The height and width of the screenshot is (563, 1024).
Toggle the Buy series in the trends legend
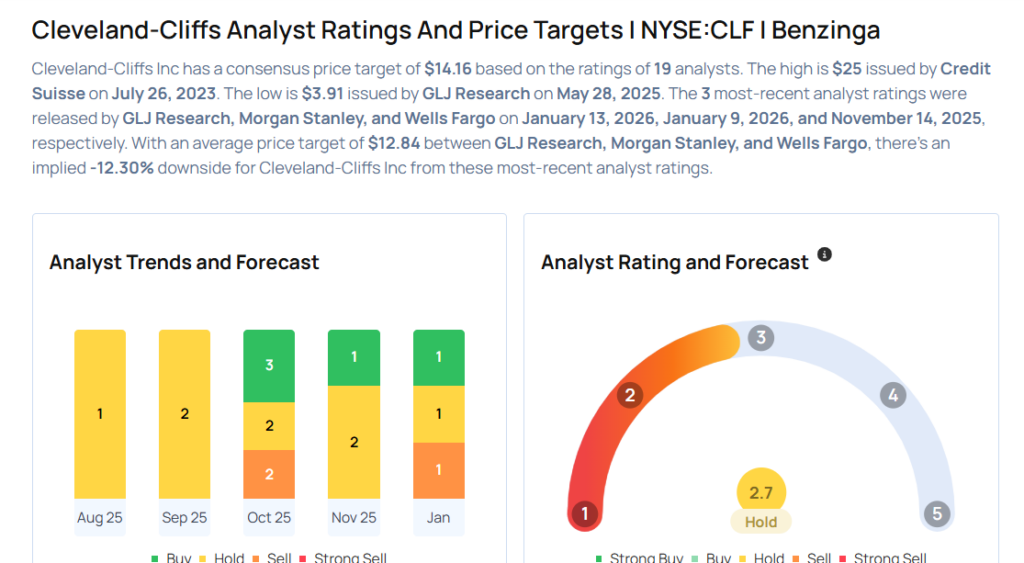point(171,558)
